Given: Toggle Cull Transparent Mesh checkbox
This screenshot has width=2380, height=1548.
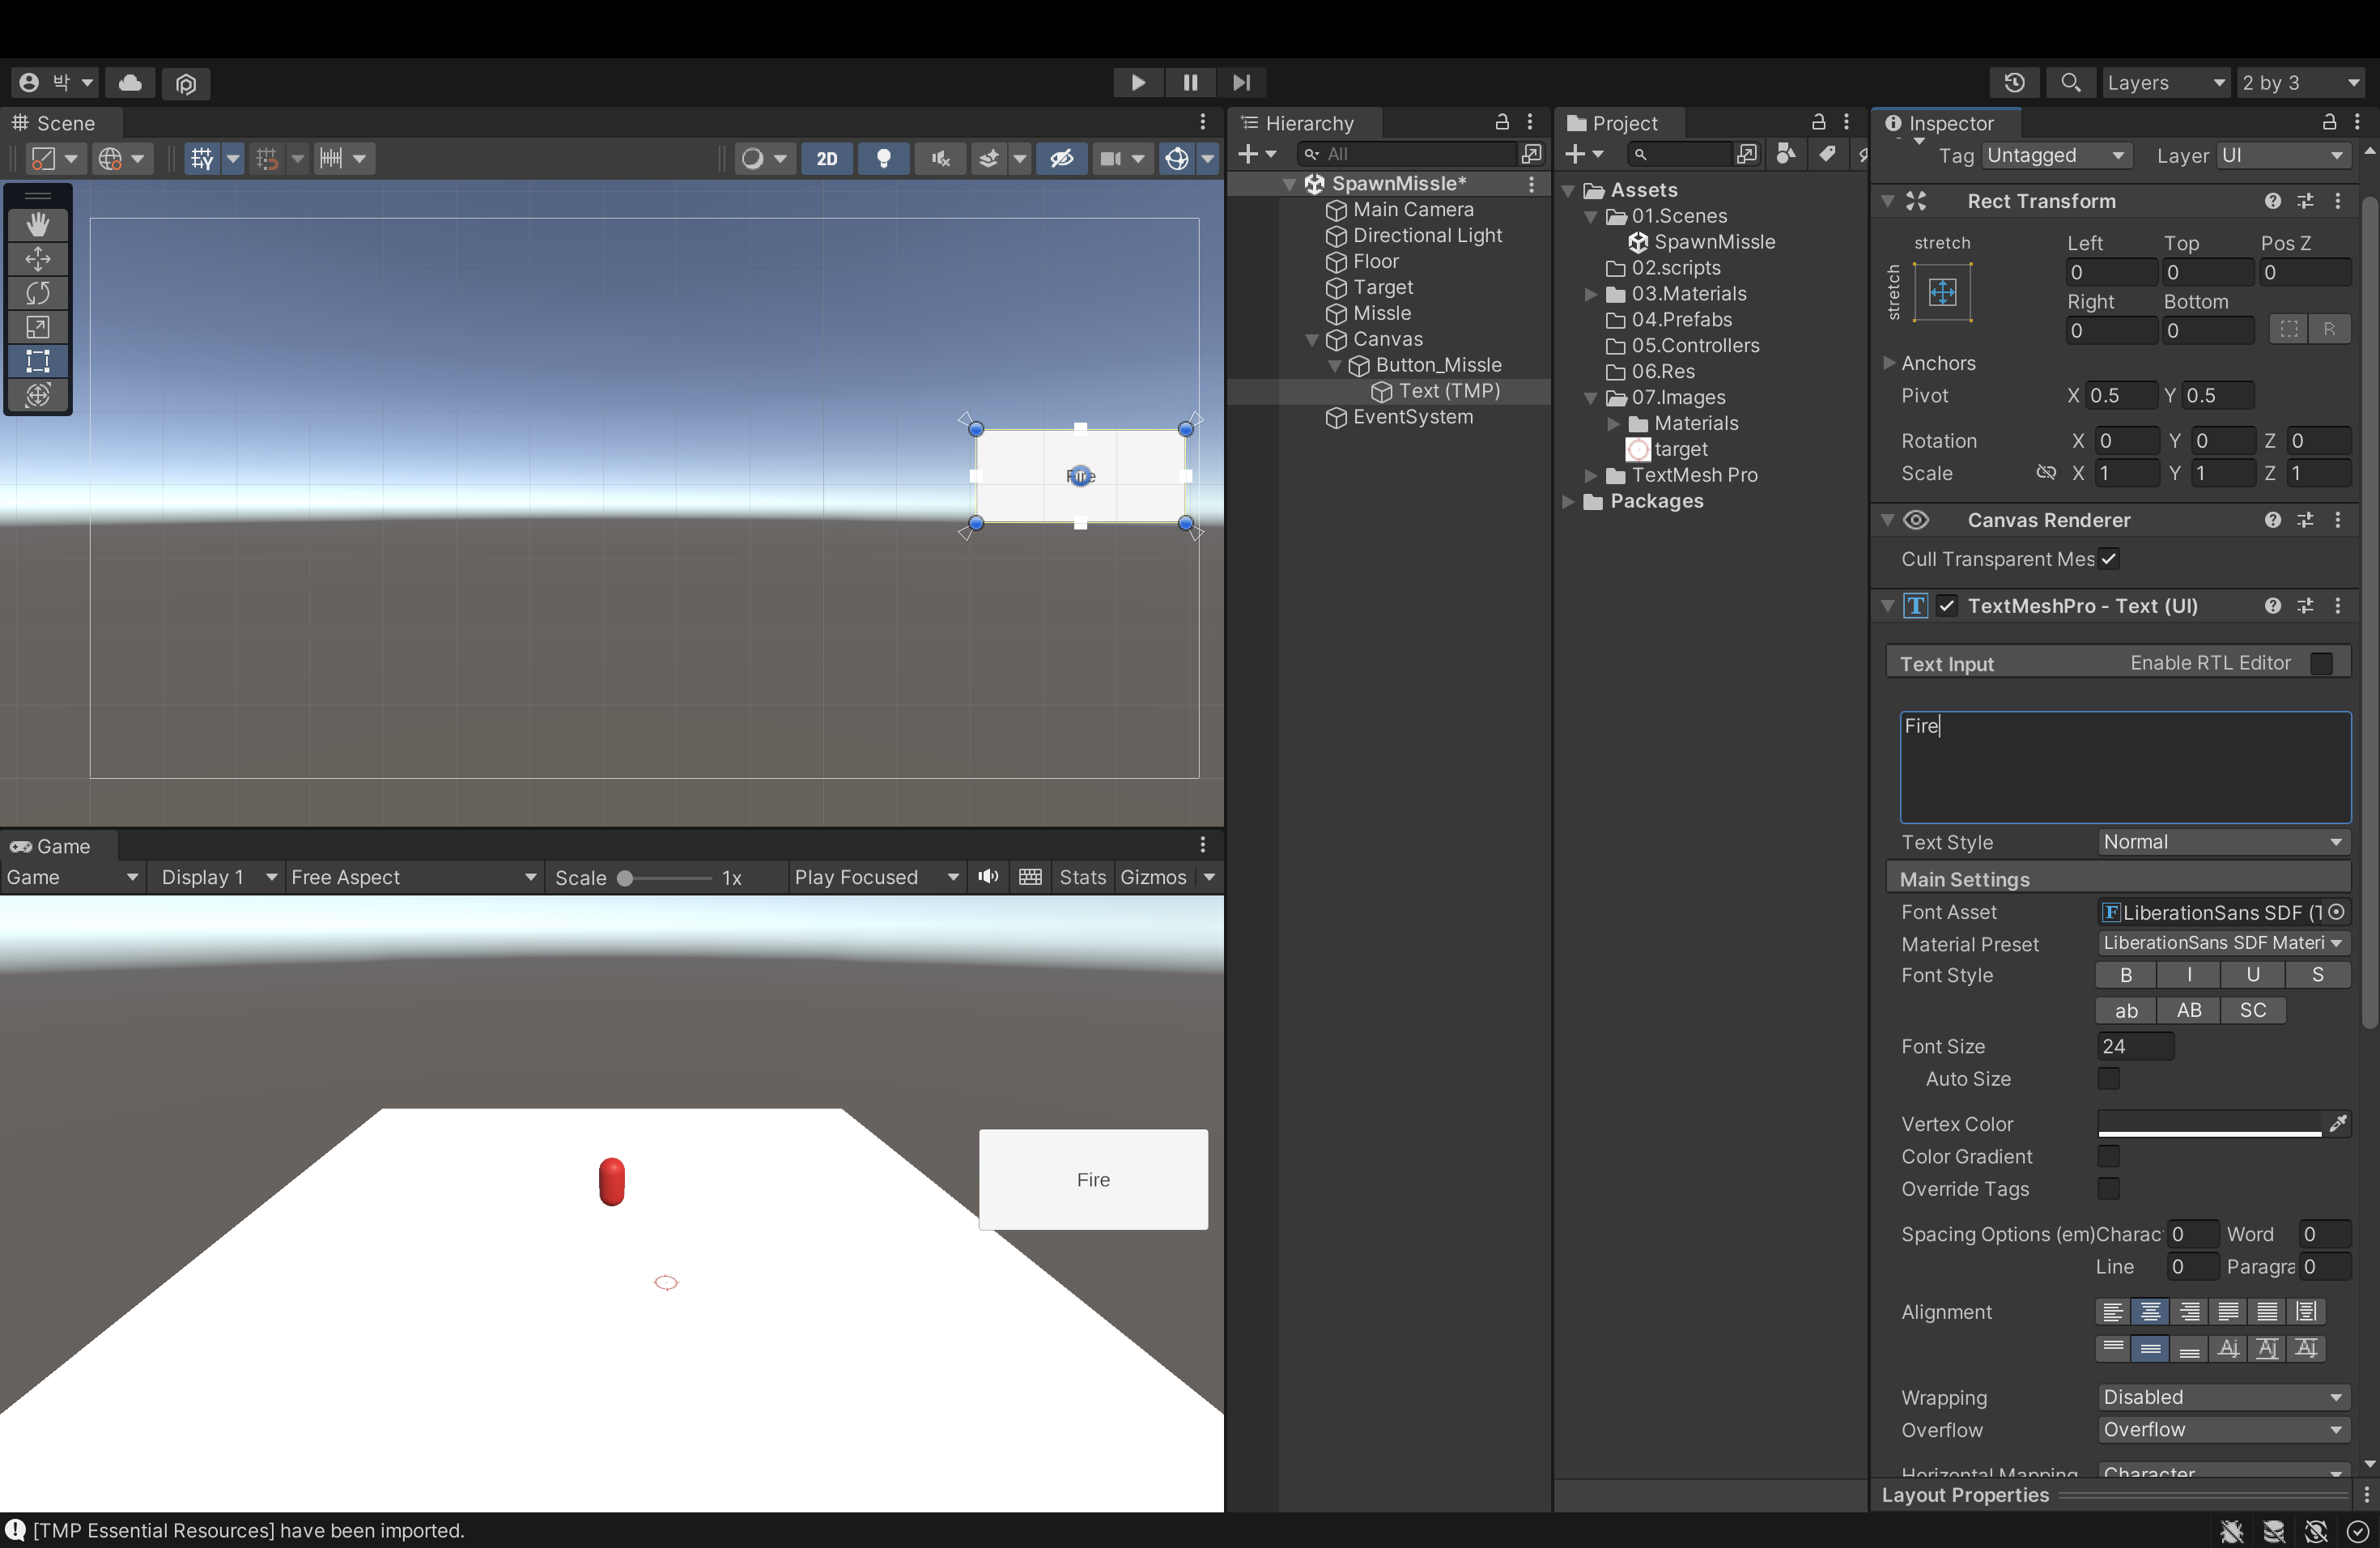Looking at the screenshot, I should [2108, 559].
